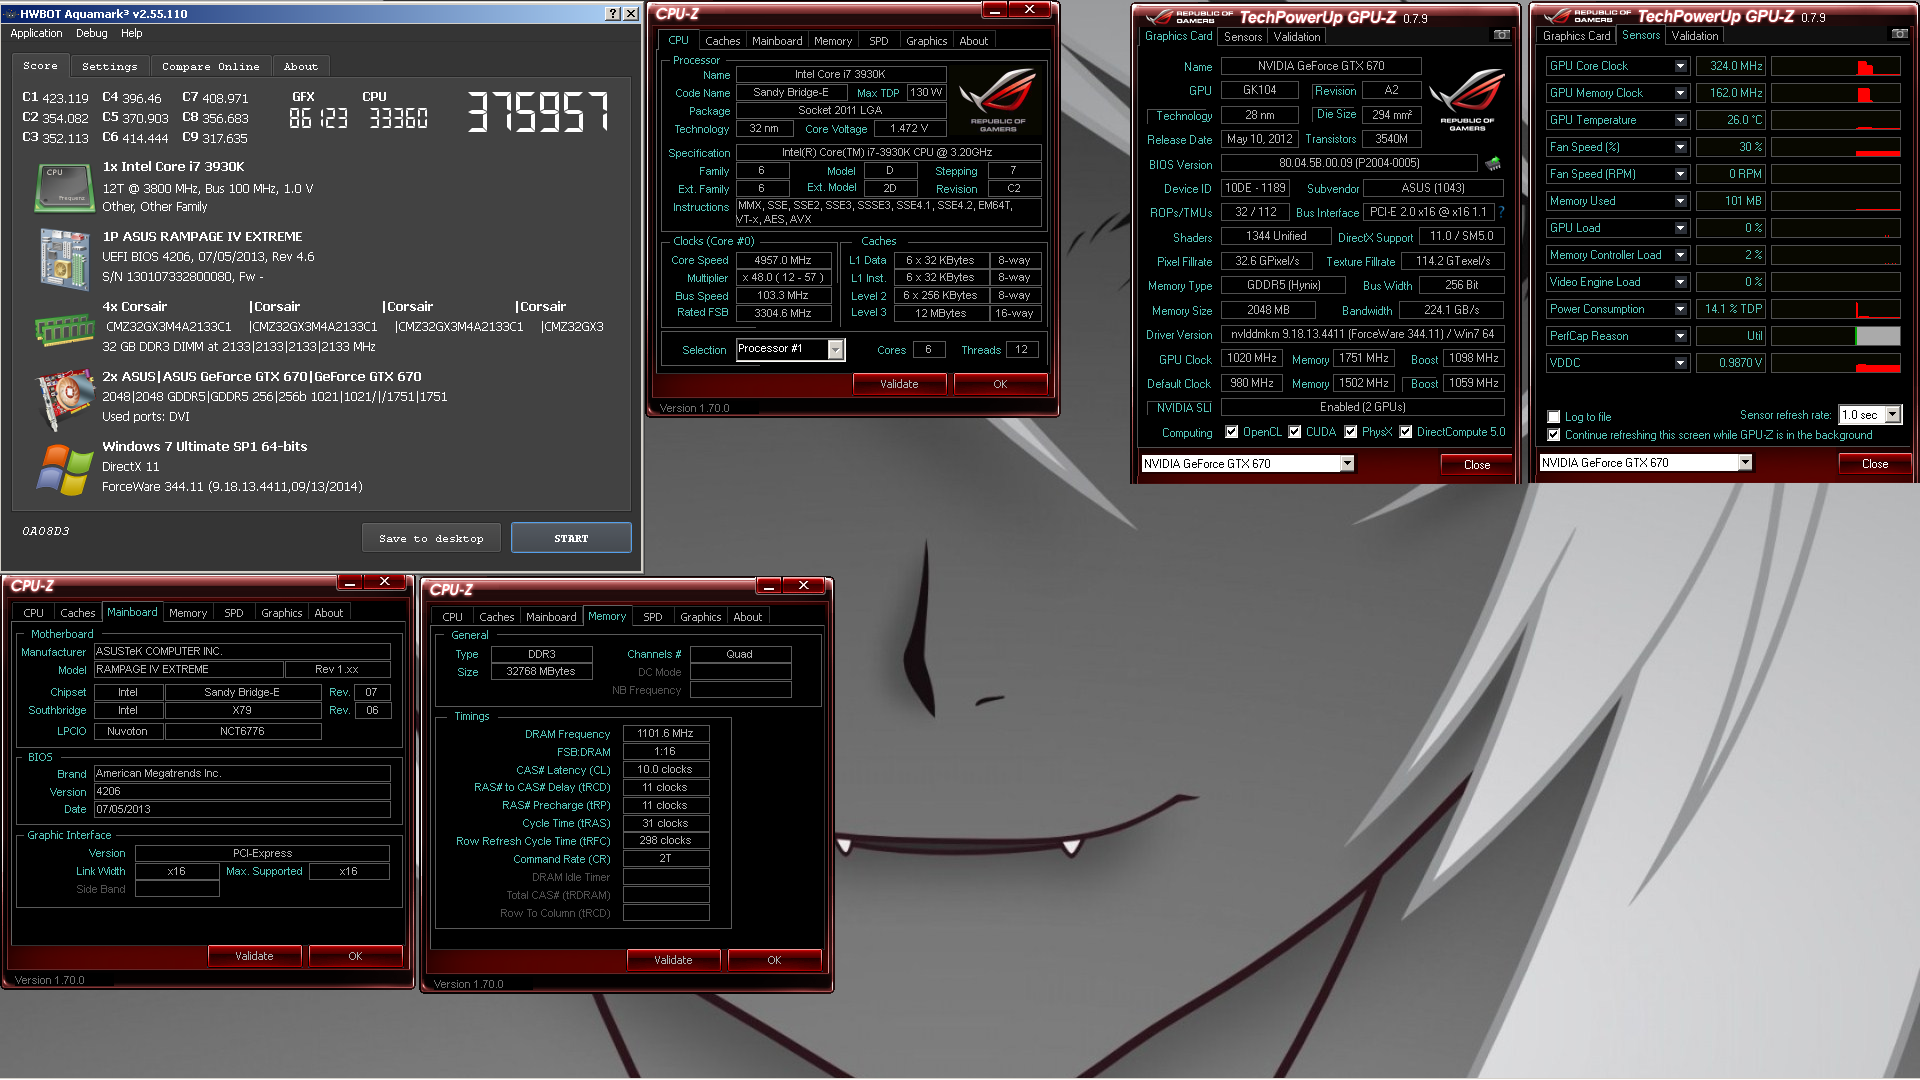The height and width of the screenshot is (1080, 1920).
Task: Click the screenshot camera icon in GPU-Z Graphics Card window
Action: tap(1501, 35)
